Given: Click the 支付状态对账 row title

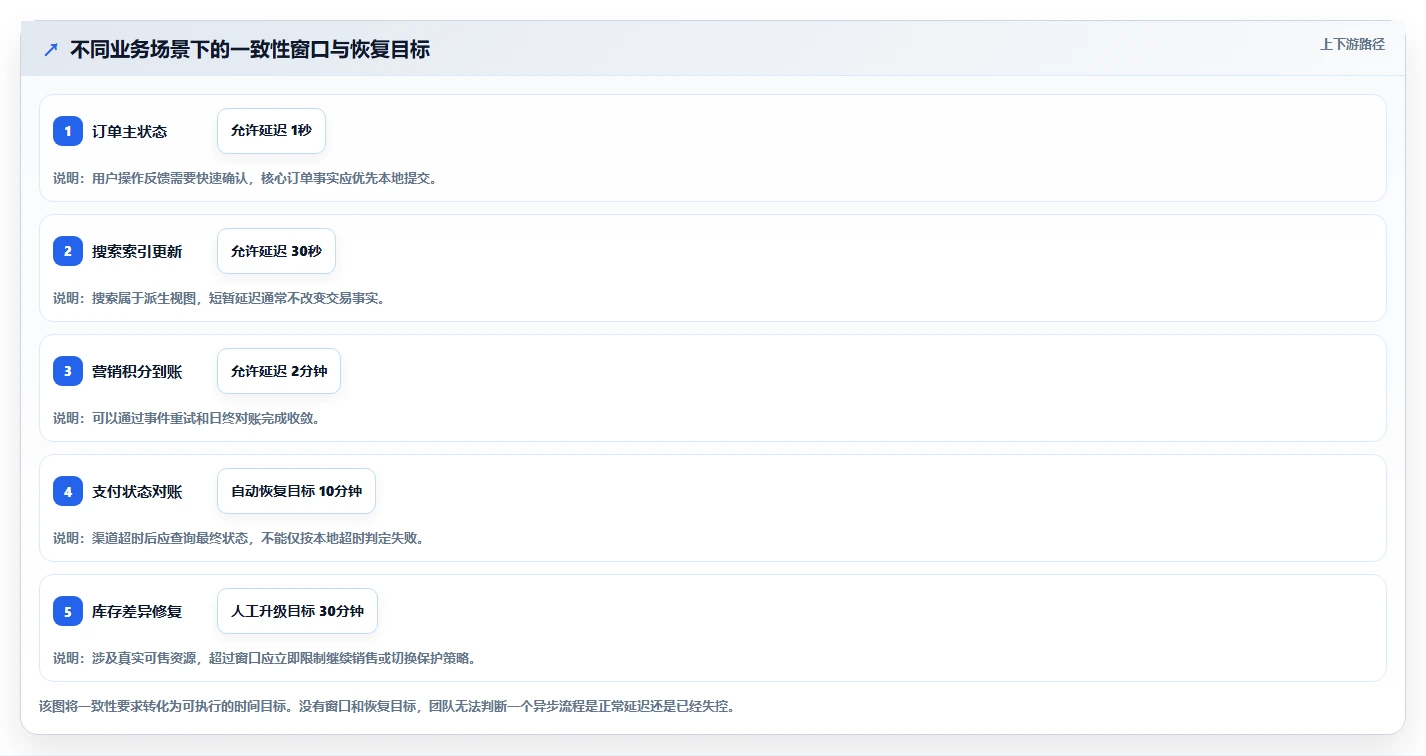Looking at the screenshot, I should [x=137, y=491].
